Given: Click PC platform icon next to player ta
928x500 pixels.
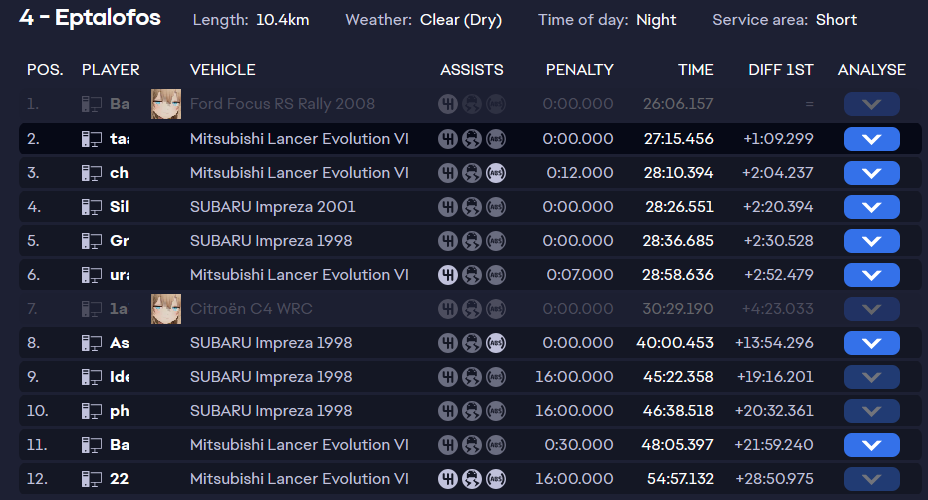Looking at the screenshot, I should tap(92, 139).
